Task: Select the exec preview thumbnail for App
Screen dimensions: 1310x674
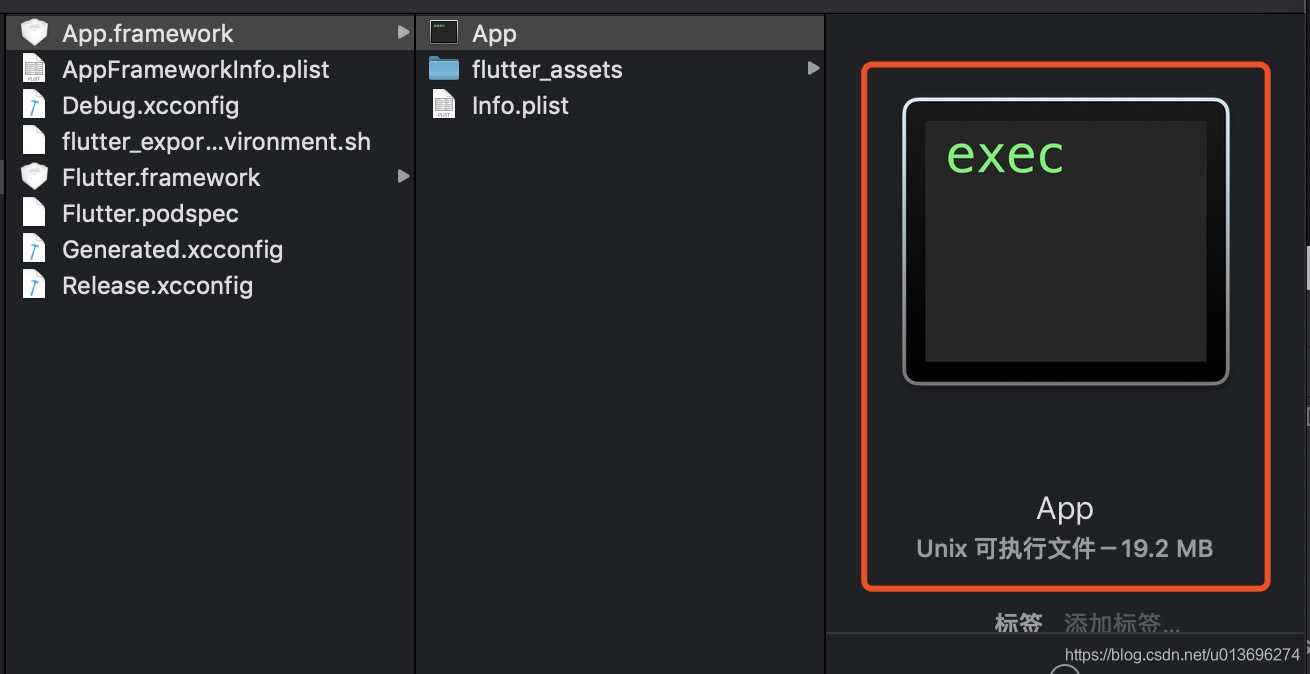Action: pos(1064,240)
